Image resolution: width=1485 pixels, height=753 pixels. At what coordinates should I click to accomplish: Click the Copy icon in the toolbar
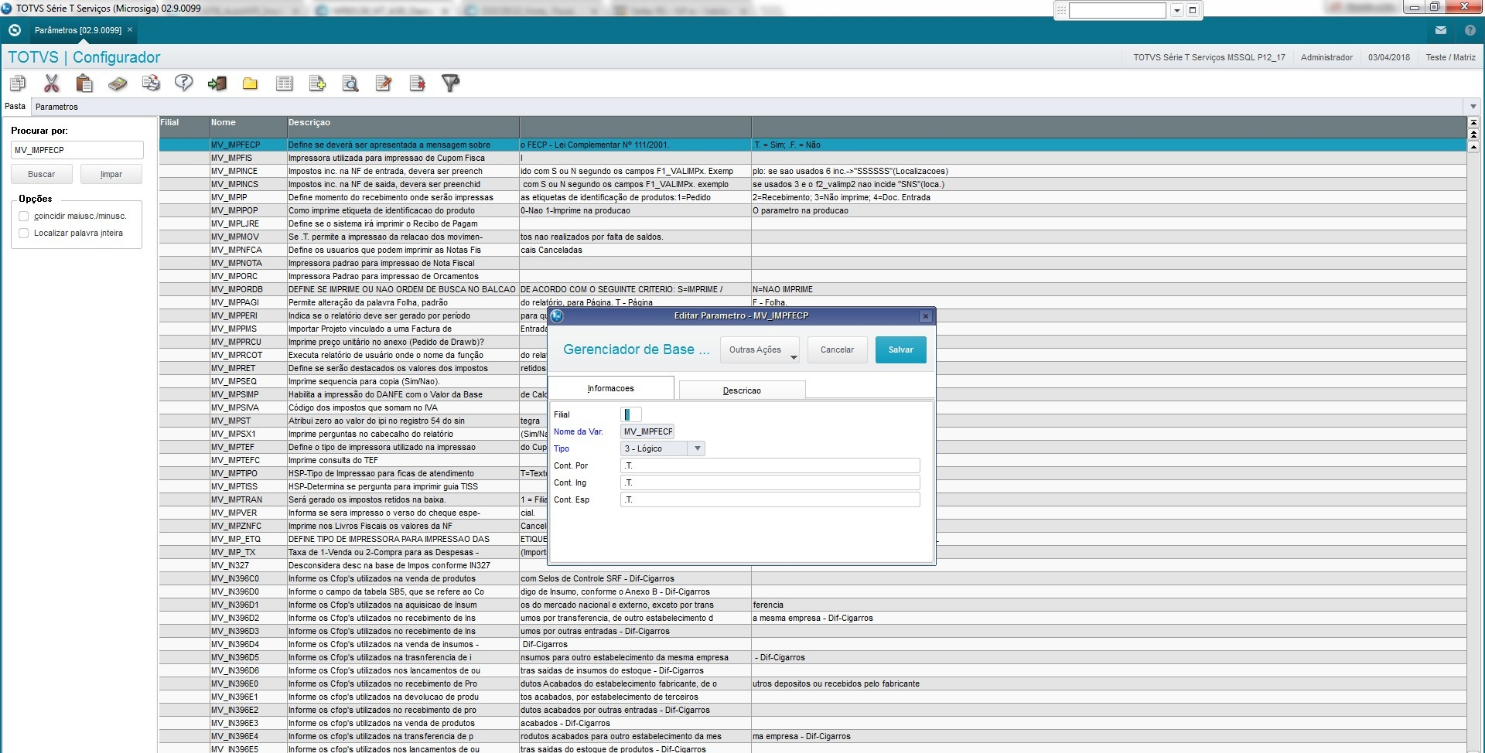click(18, 83)
